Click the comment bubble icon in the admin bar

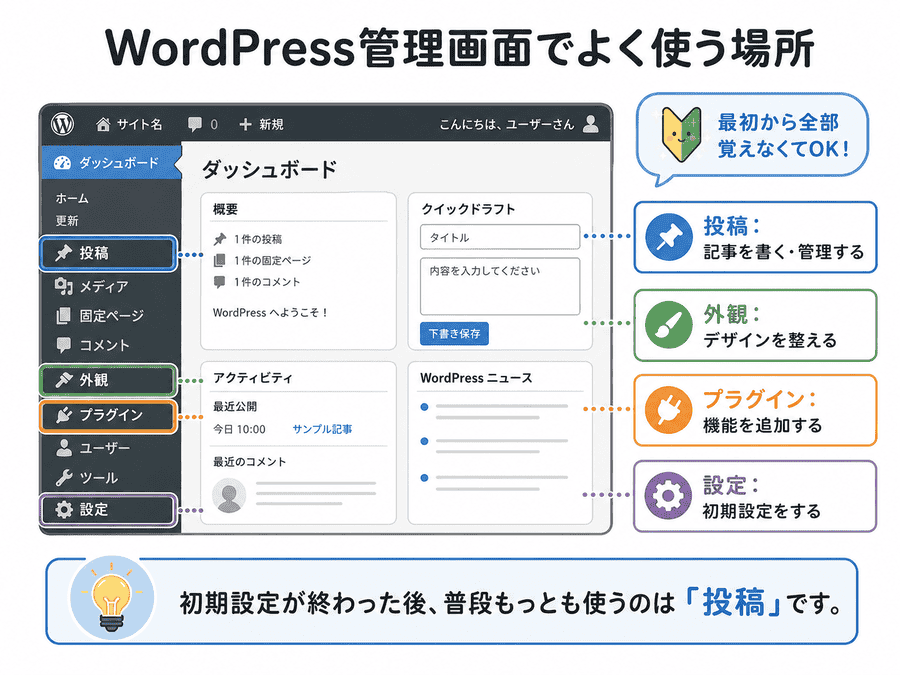[195, 124]
